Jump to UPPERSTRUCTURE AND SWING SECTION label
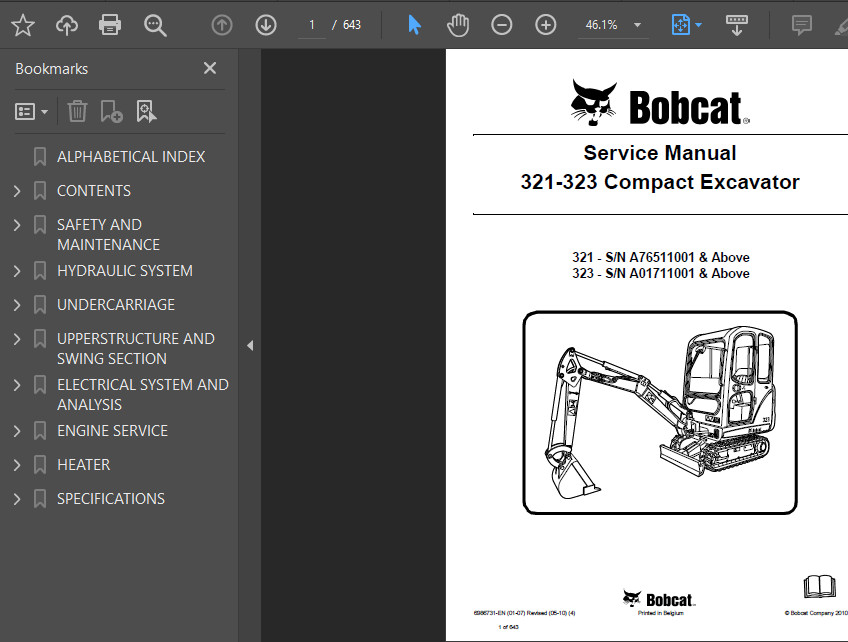This screenshot has width=848, height=642. 136,349
